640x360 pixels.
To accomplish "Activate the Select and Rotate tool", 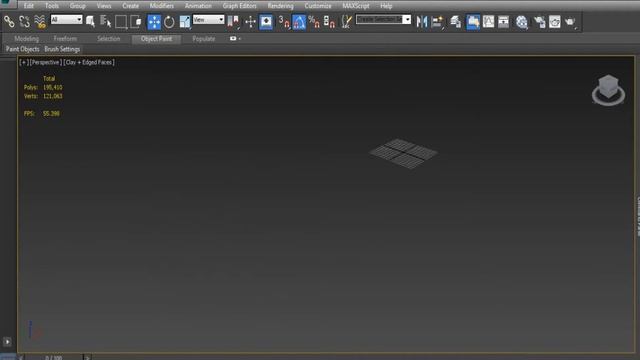I will [x=169, y=22].
